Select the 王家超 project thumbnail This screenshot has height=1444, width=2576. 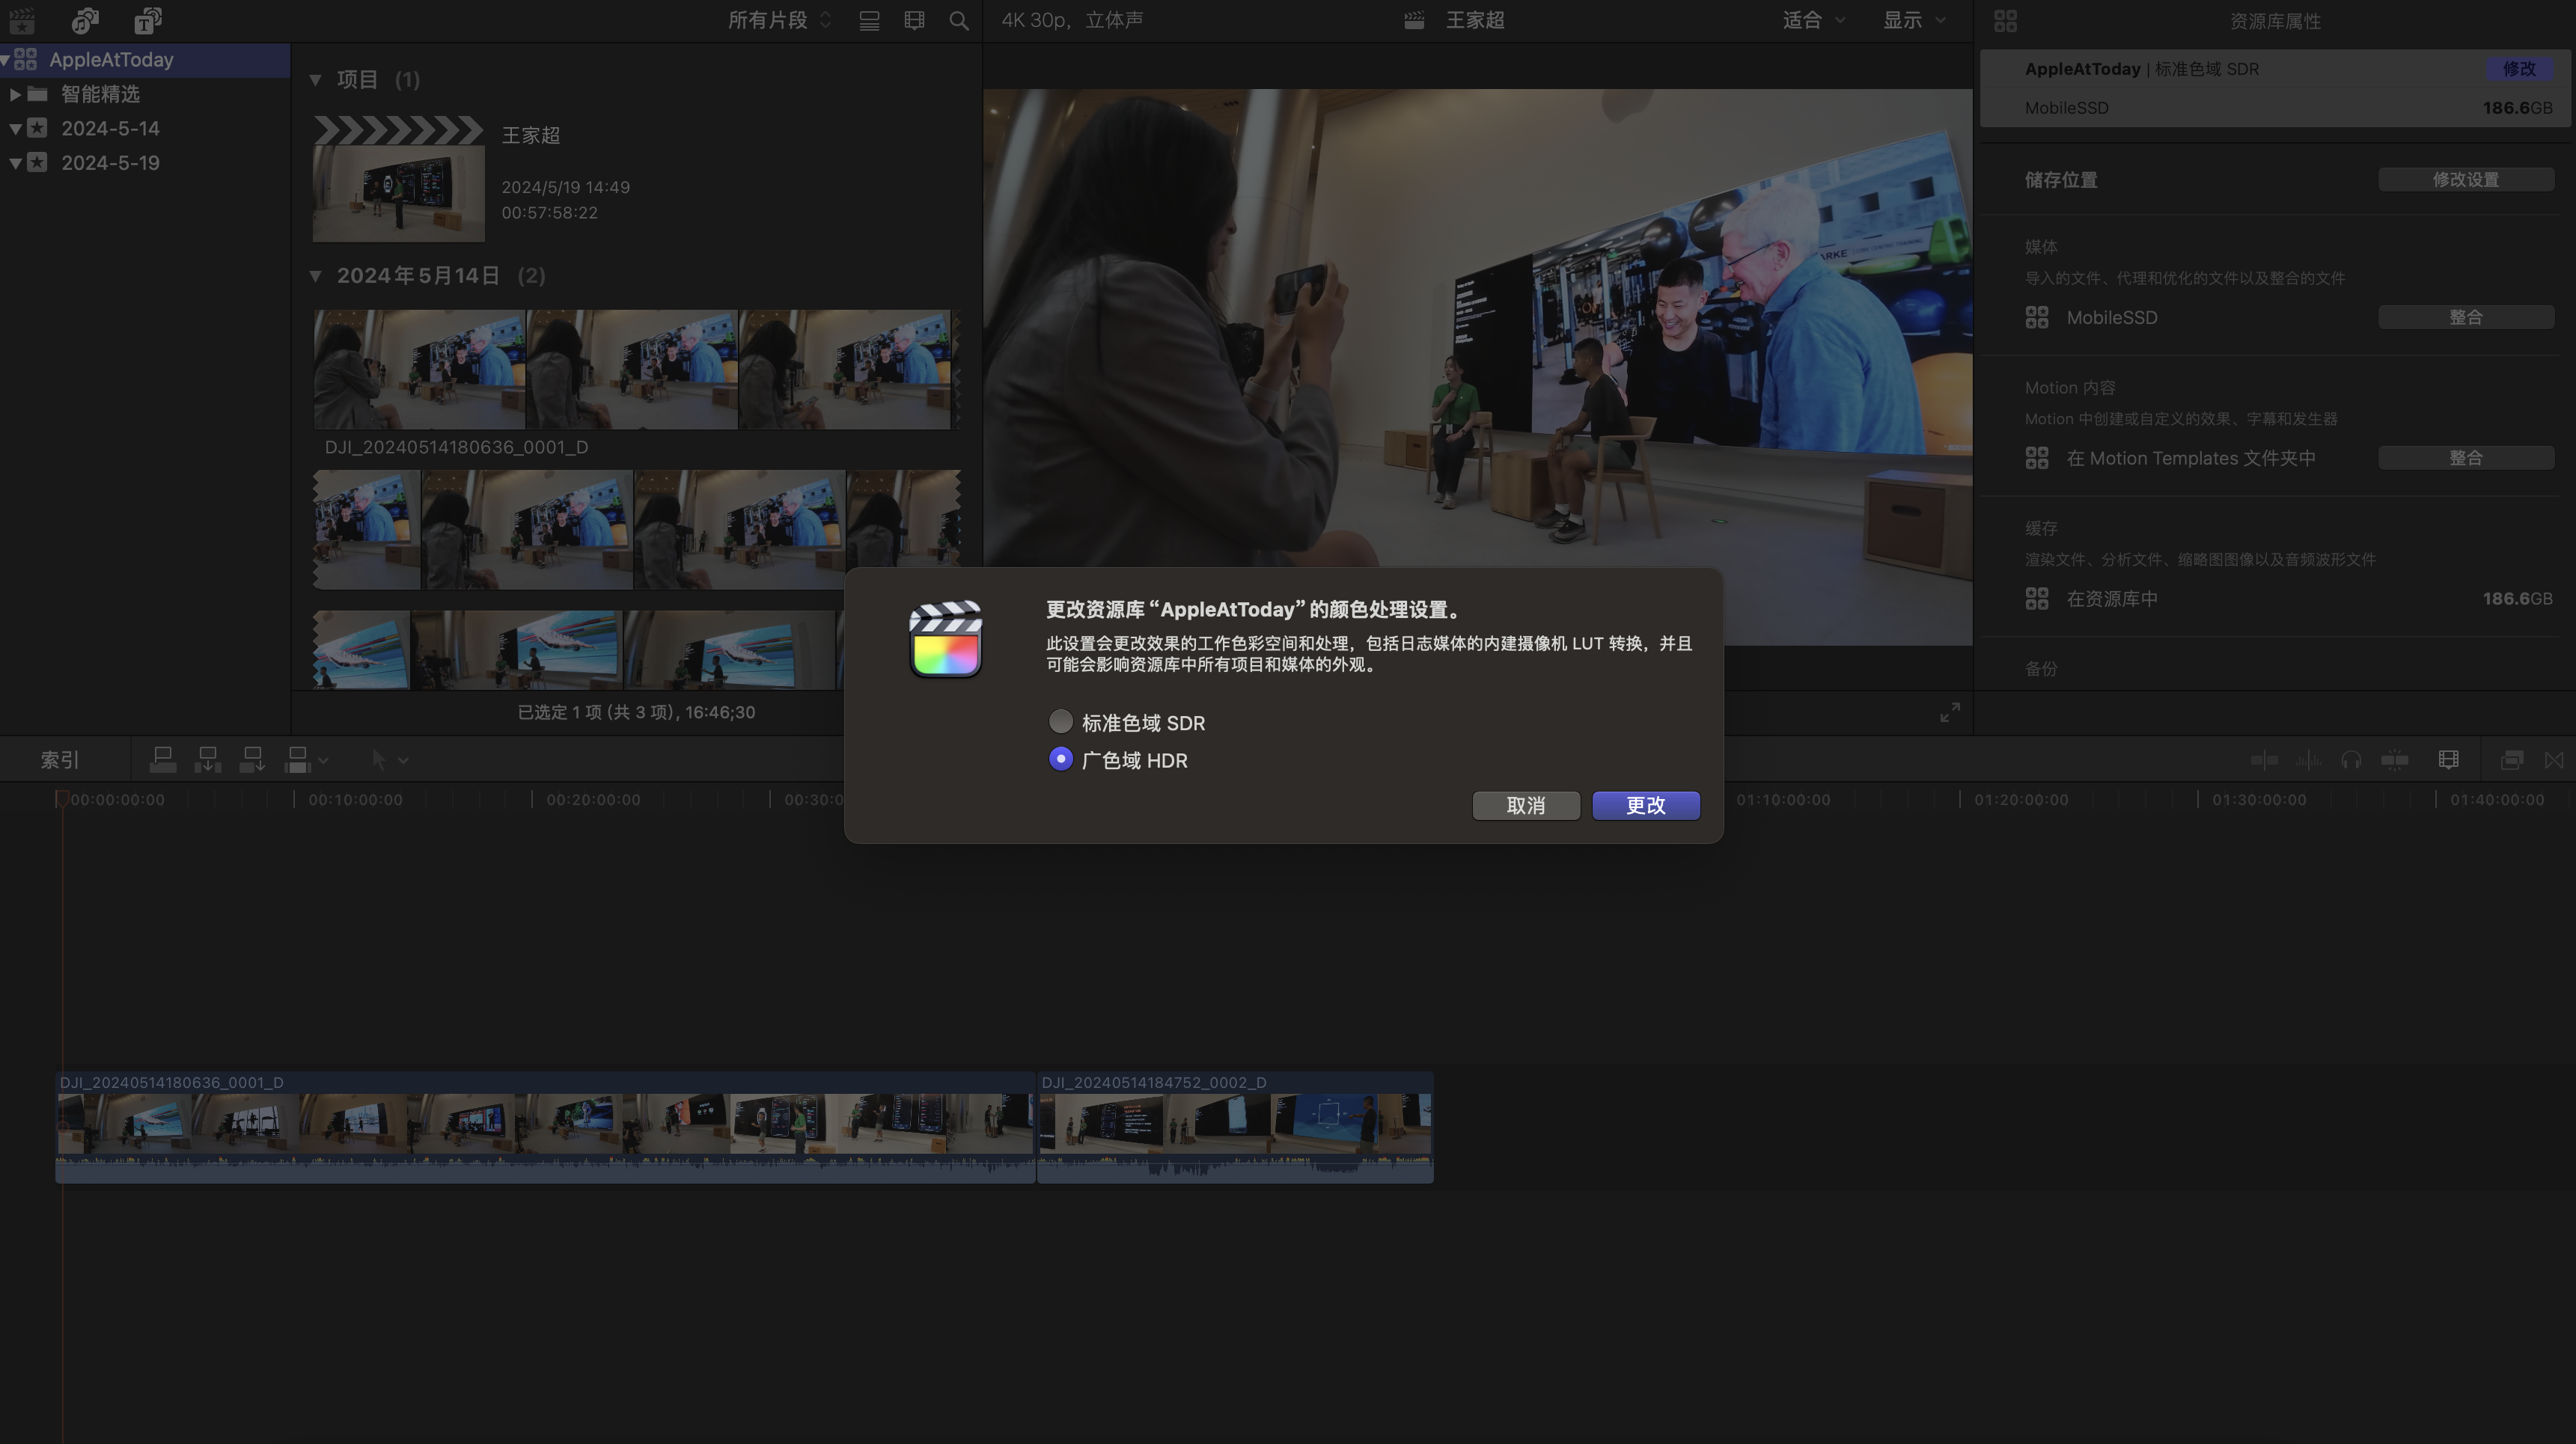[x=398, y=192]
